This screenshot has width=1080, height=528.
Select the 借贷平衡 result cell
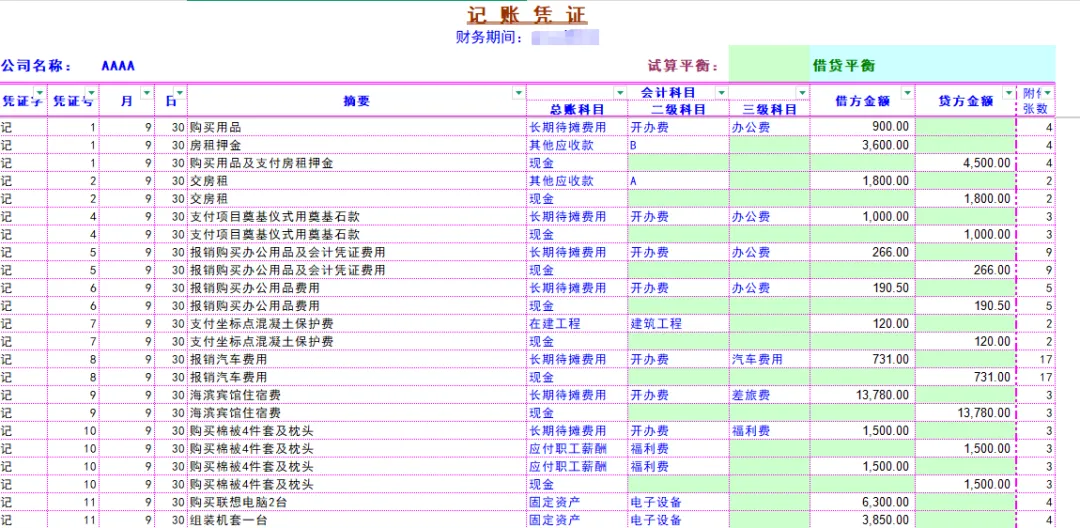tap(933, 65)
